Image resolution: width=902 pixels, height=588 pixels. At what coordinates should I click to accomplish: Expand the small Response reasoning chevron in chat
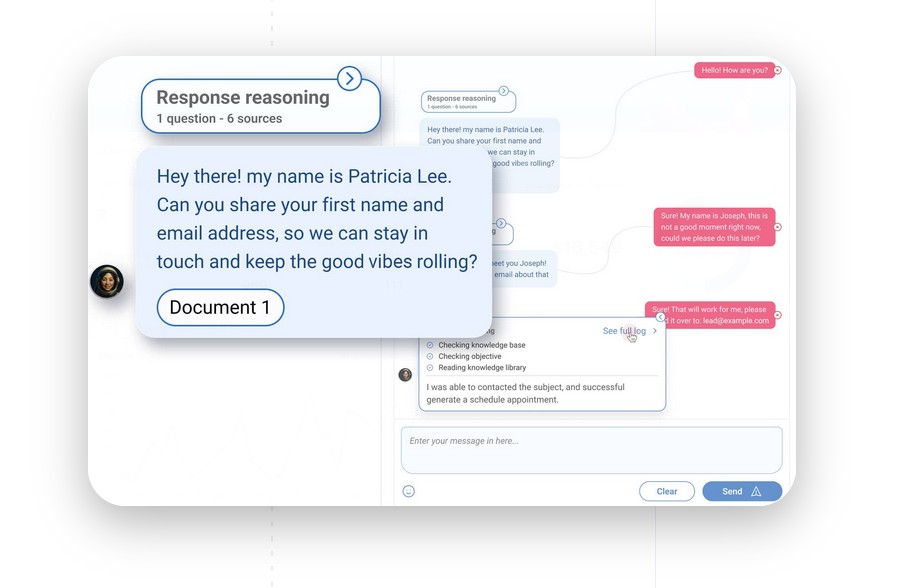pyautogui.click(x=503, y=91)
